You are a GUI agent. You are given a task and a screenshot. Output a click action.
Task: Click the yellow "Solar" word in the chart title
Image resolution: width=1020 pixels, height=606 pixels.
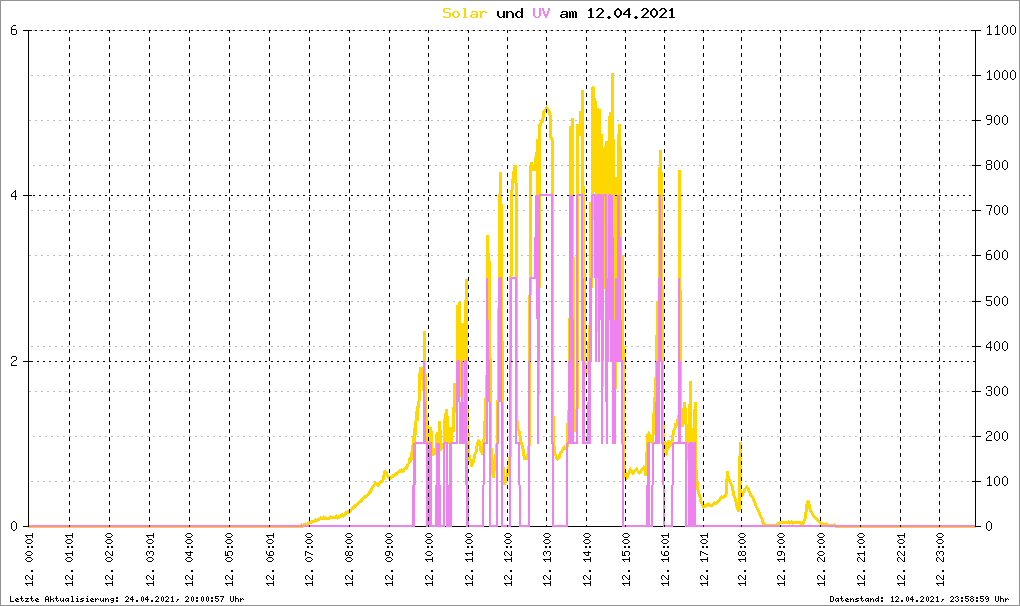(x=464, y=13)
